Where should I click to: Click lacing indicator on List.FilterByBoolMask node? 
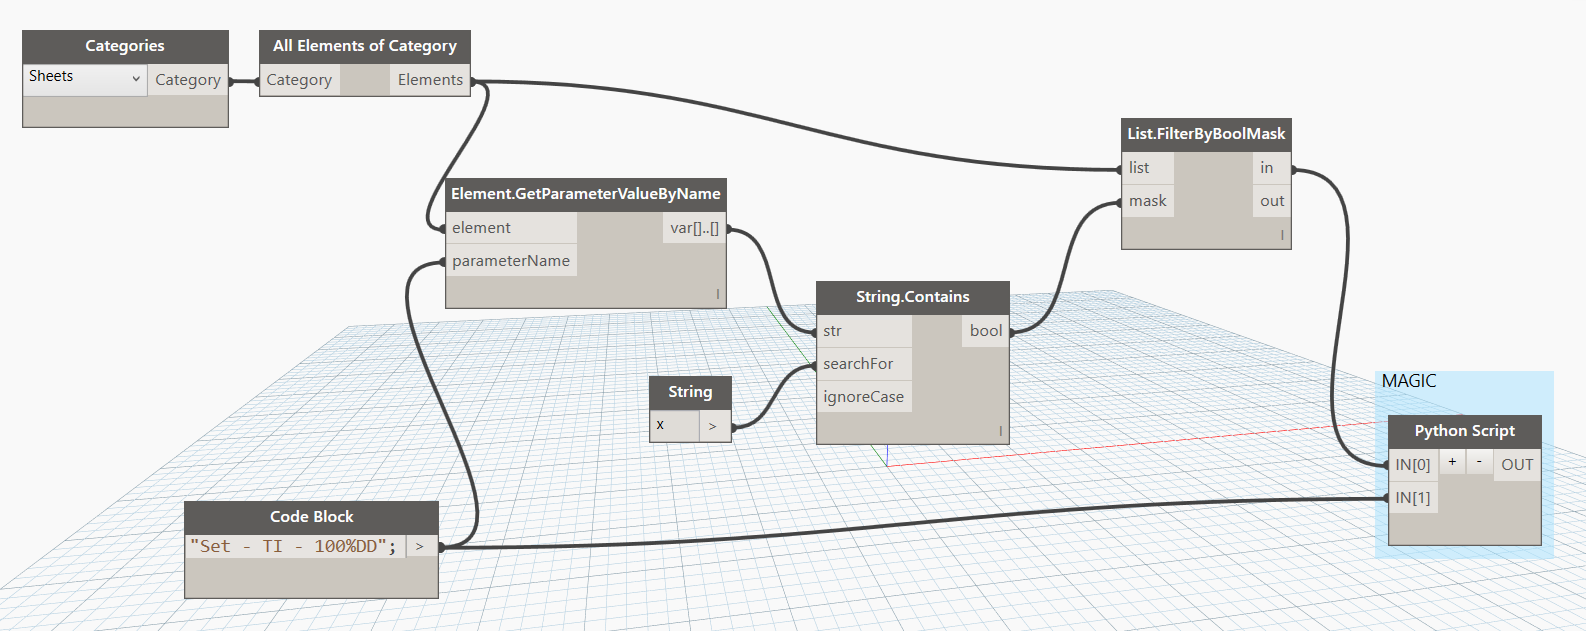point(1281,236)
